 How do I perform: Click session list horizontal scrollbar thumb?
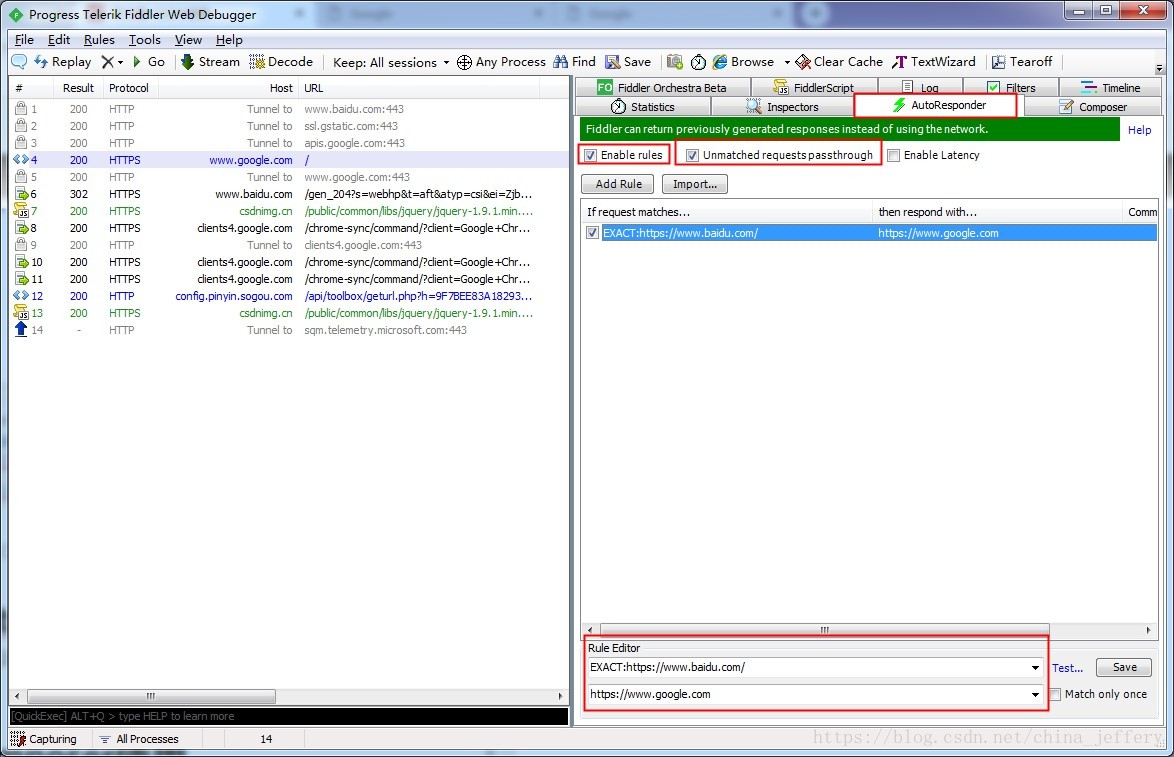tap(151, 696)
